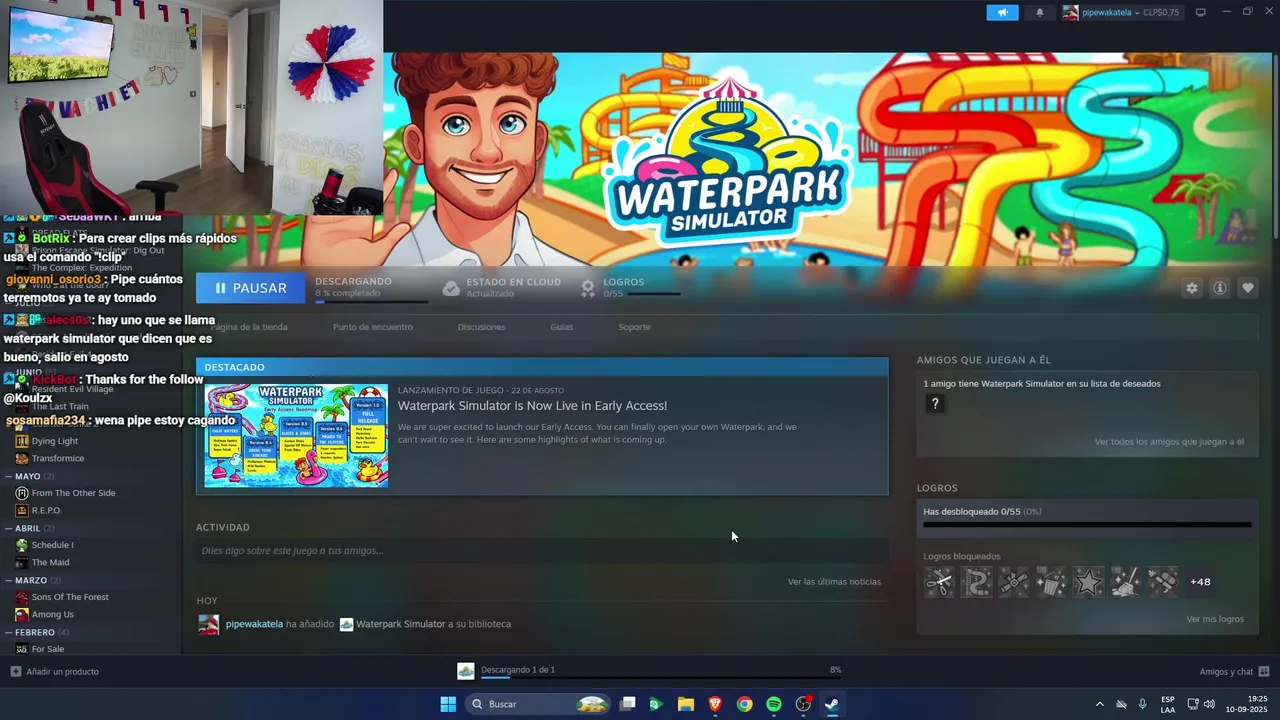
Task: Click the sixth locked achievement broom icon
Action: point(1126,581)
